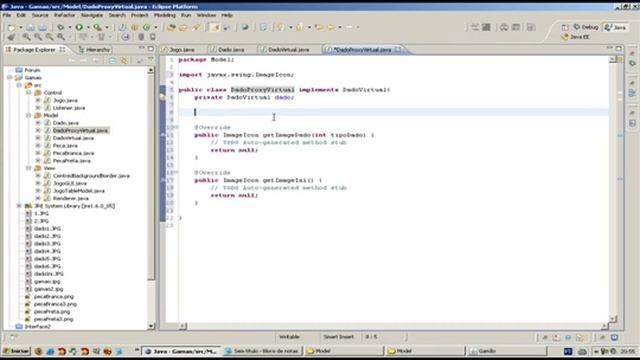
Task: Select PecaBranca.java in the tree
Action: tap(73, 153)
